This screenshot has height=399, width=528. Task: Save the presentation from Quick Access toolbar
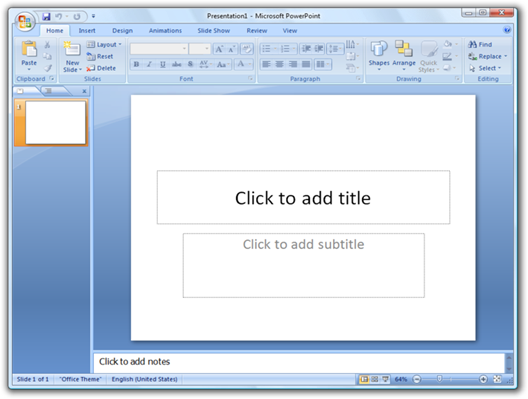[46, 16]
